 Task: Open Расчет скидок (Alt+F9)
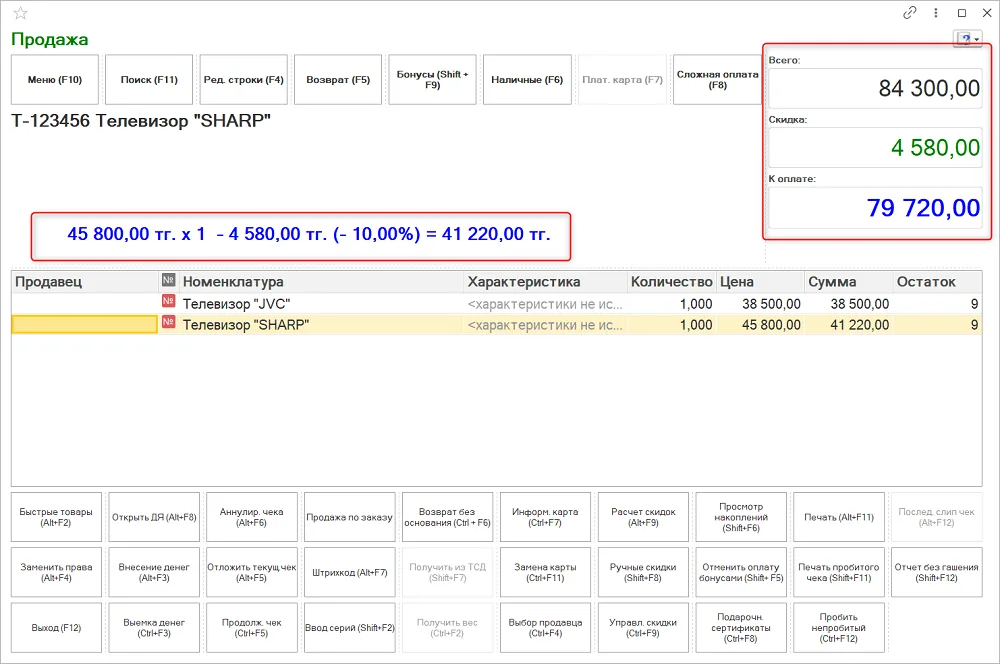(x=643, y=517)
